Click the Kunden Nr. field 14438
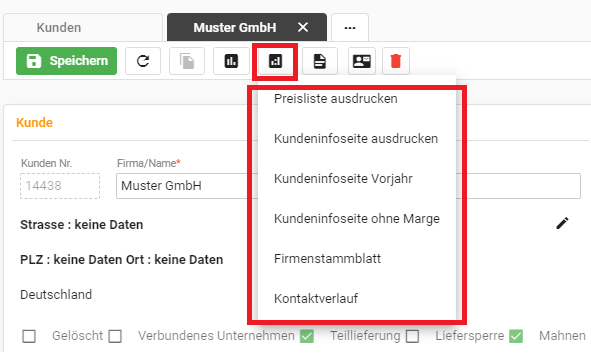Image resolution: width=591 pixels, height=361 pixels. coord(60,186)
